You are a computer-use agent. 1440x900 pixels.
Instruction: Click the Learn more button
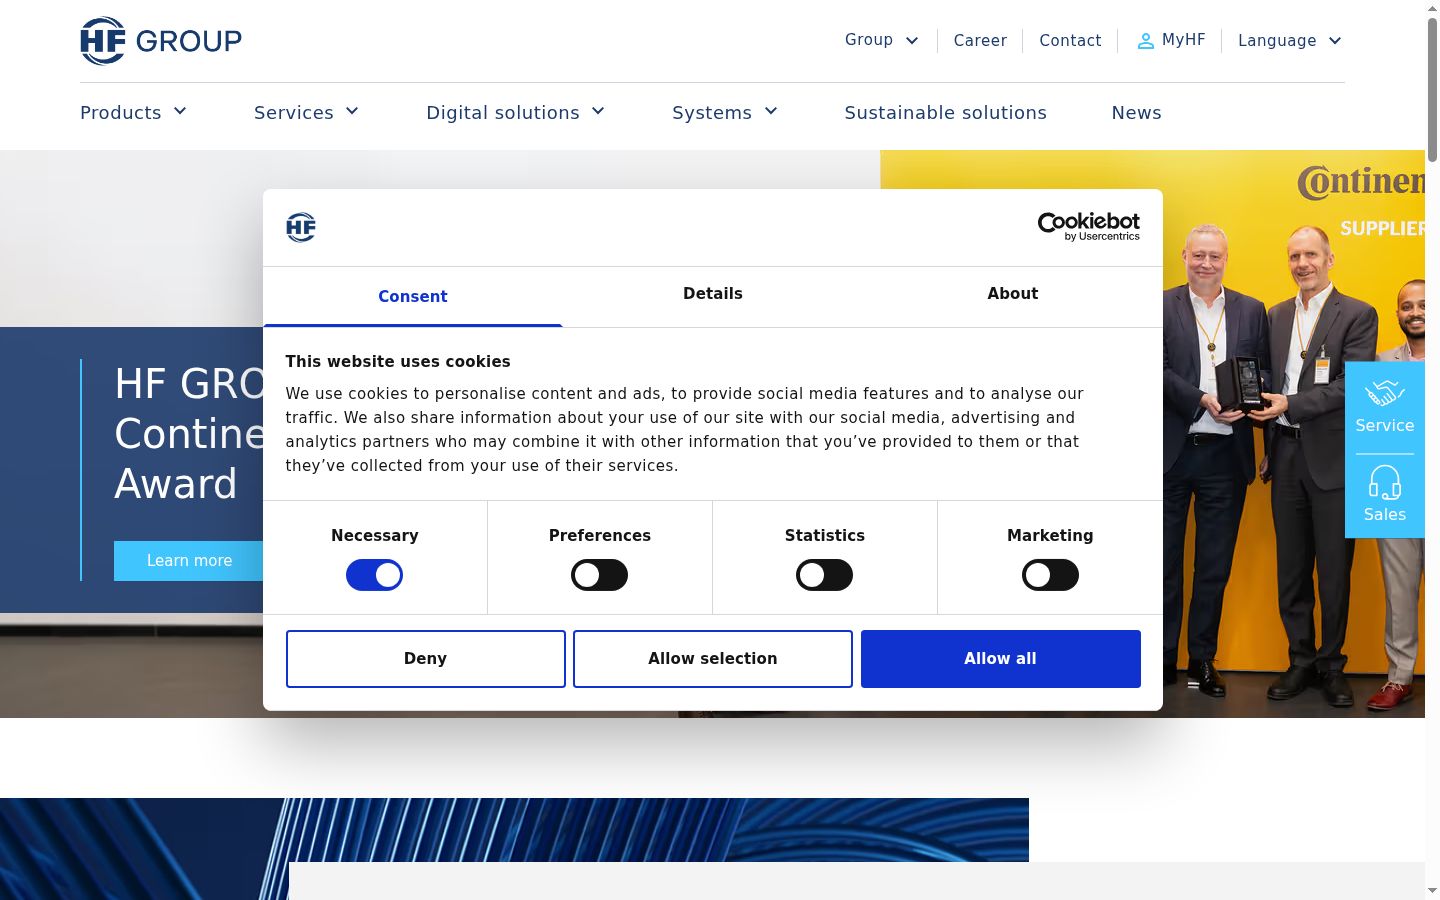tap(189, 561)
